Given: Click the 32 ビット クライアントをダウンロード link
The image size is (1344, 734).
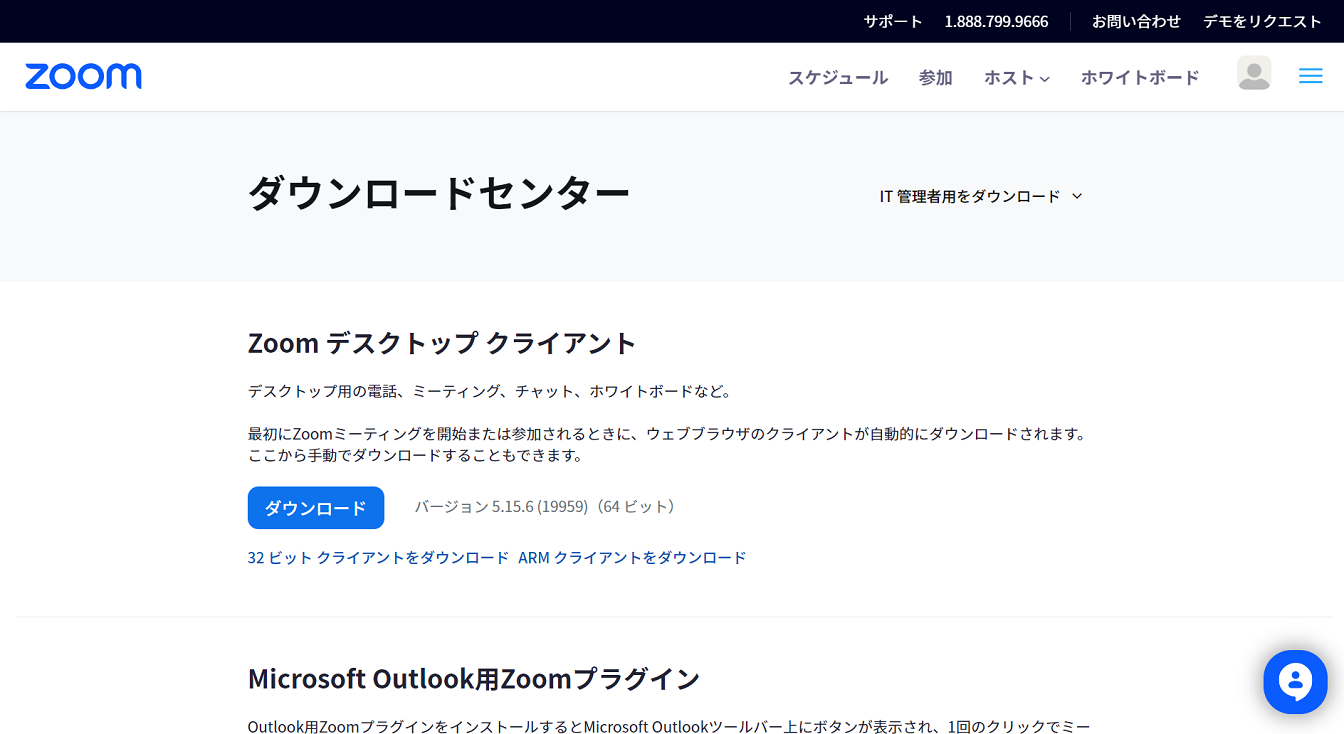Looking at the screenshot, I should pyautogui.click(x=378, y=558).
